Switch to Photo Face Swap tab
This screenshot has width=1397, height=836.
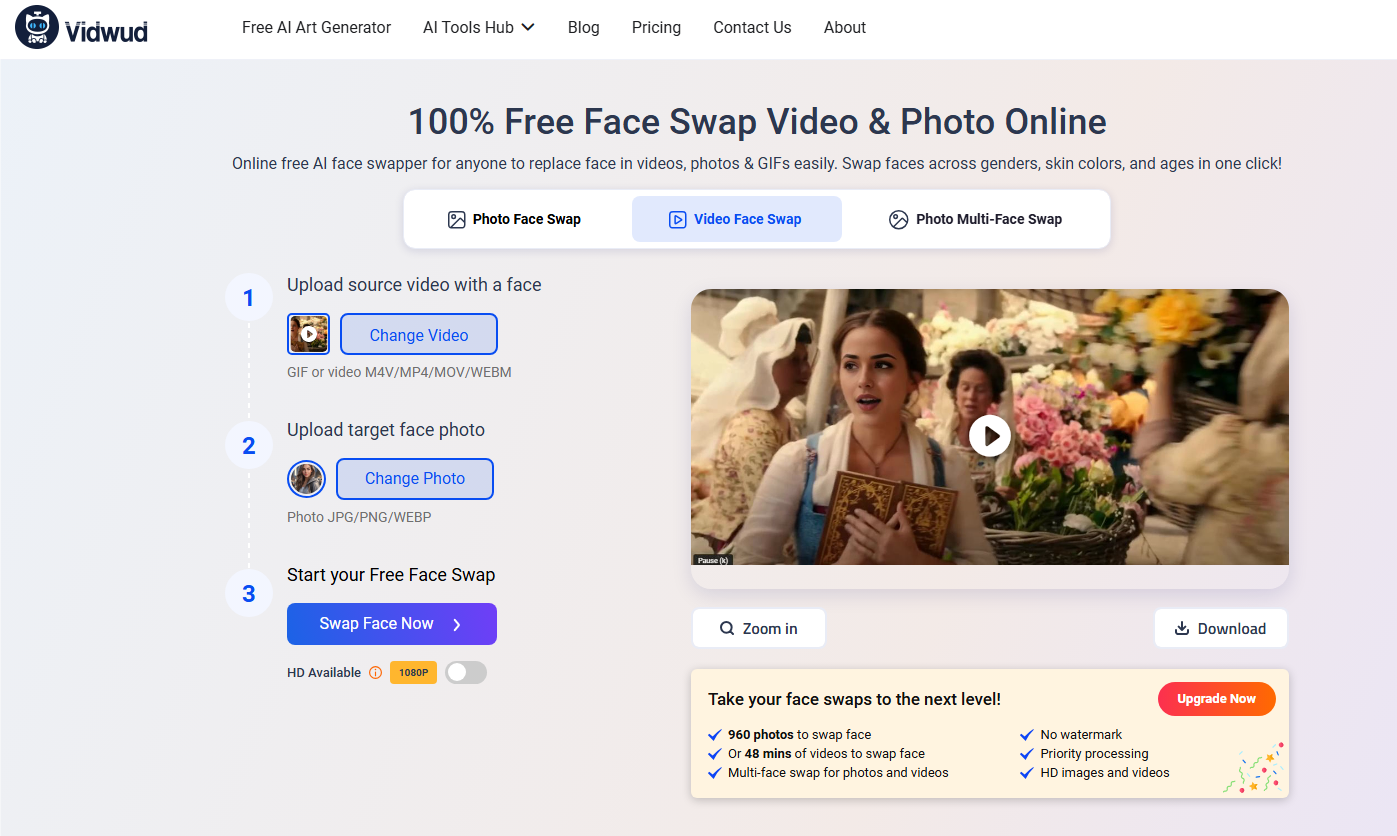click(514, 219)
